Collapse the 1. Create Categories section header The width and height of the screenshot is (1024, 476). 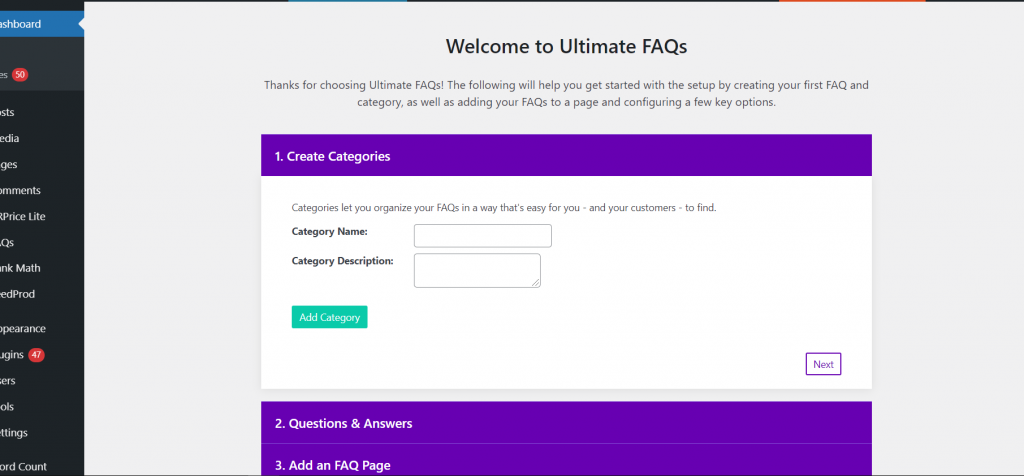pyautogui.click(x=566, y=155)
